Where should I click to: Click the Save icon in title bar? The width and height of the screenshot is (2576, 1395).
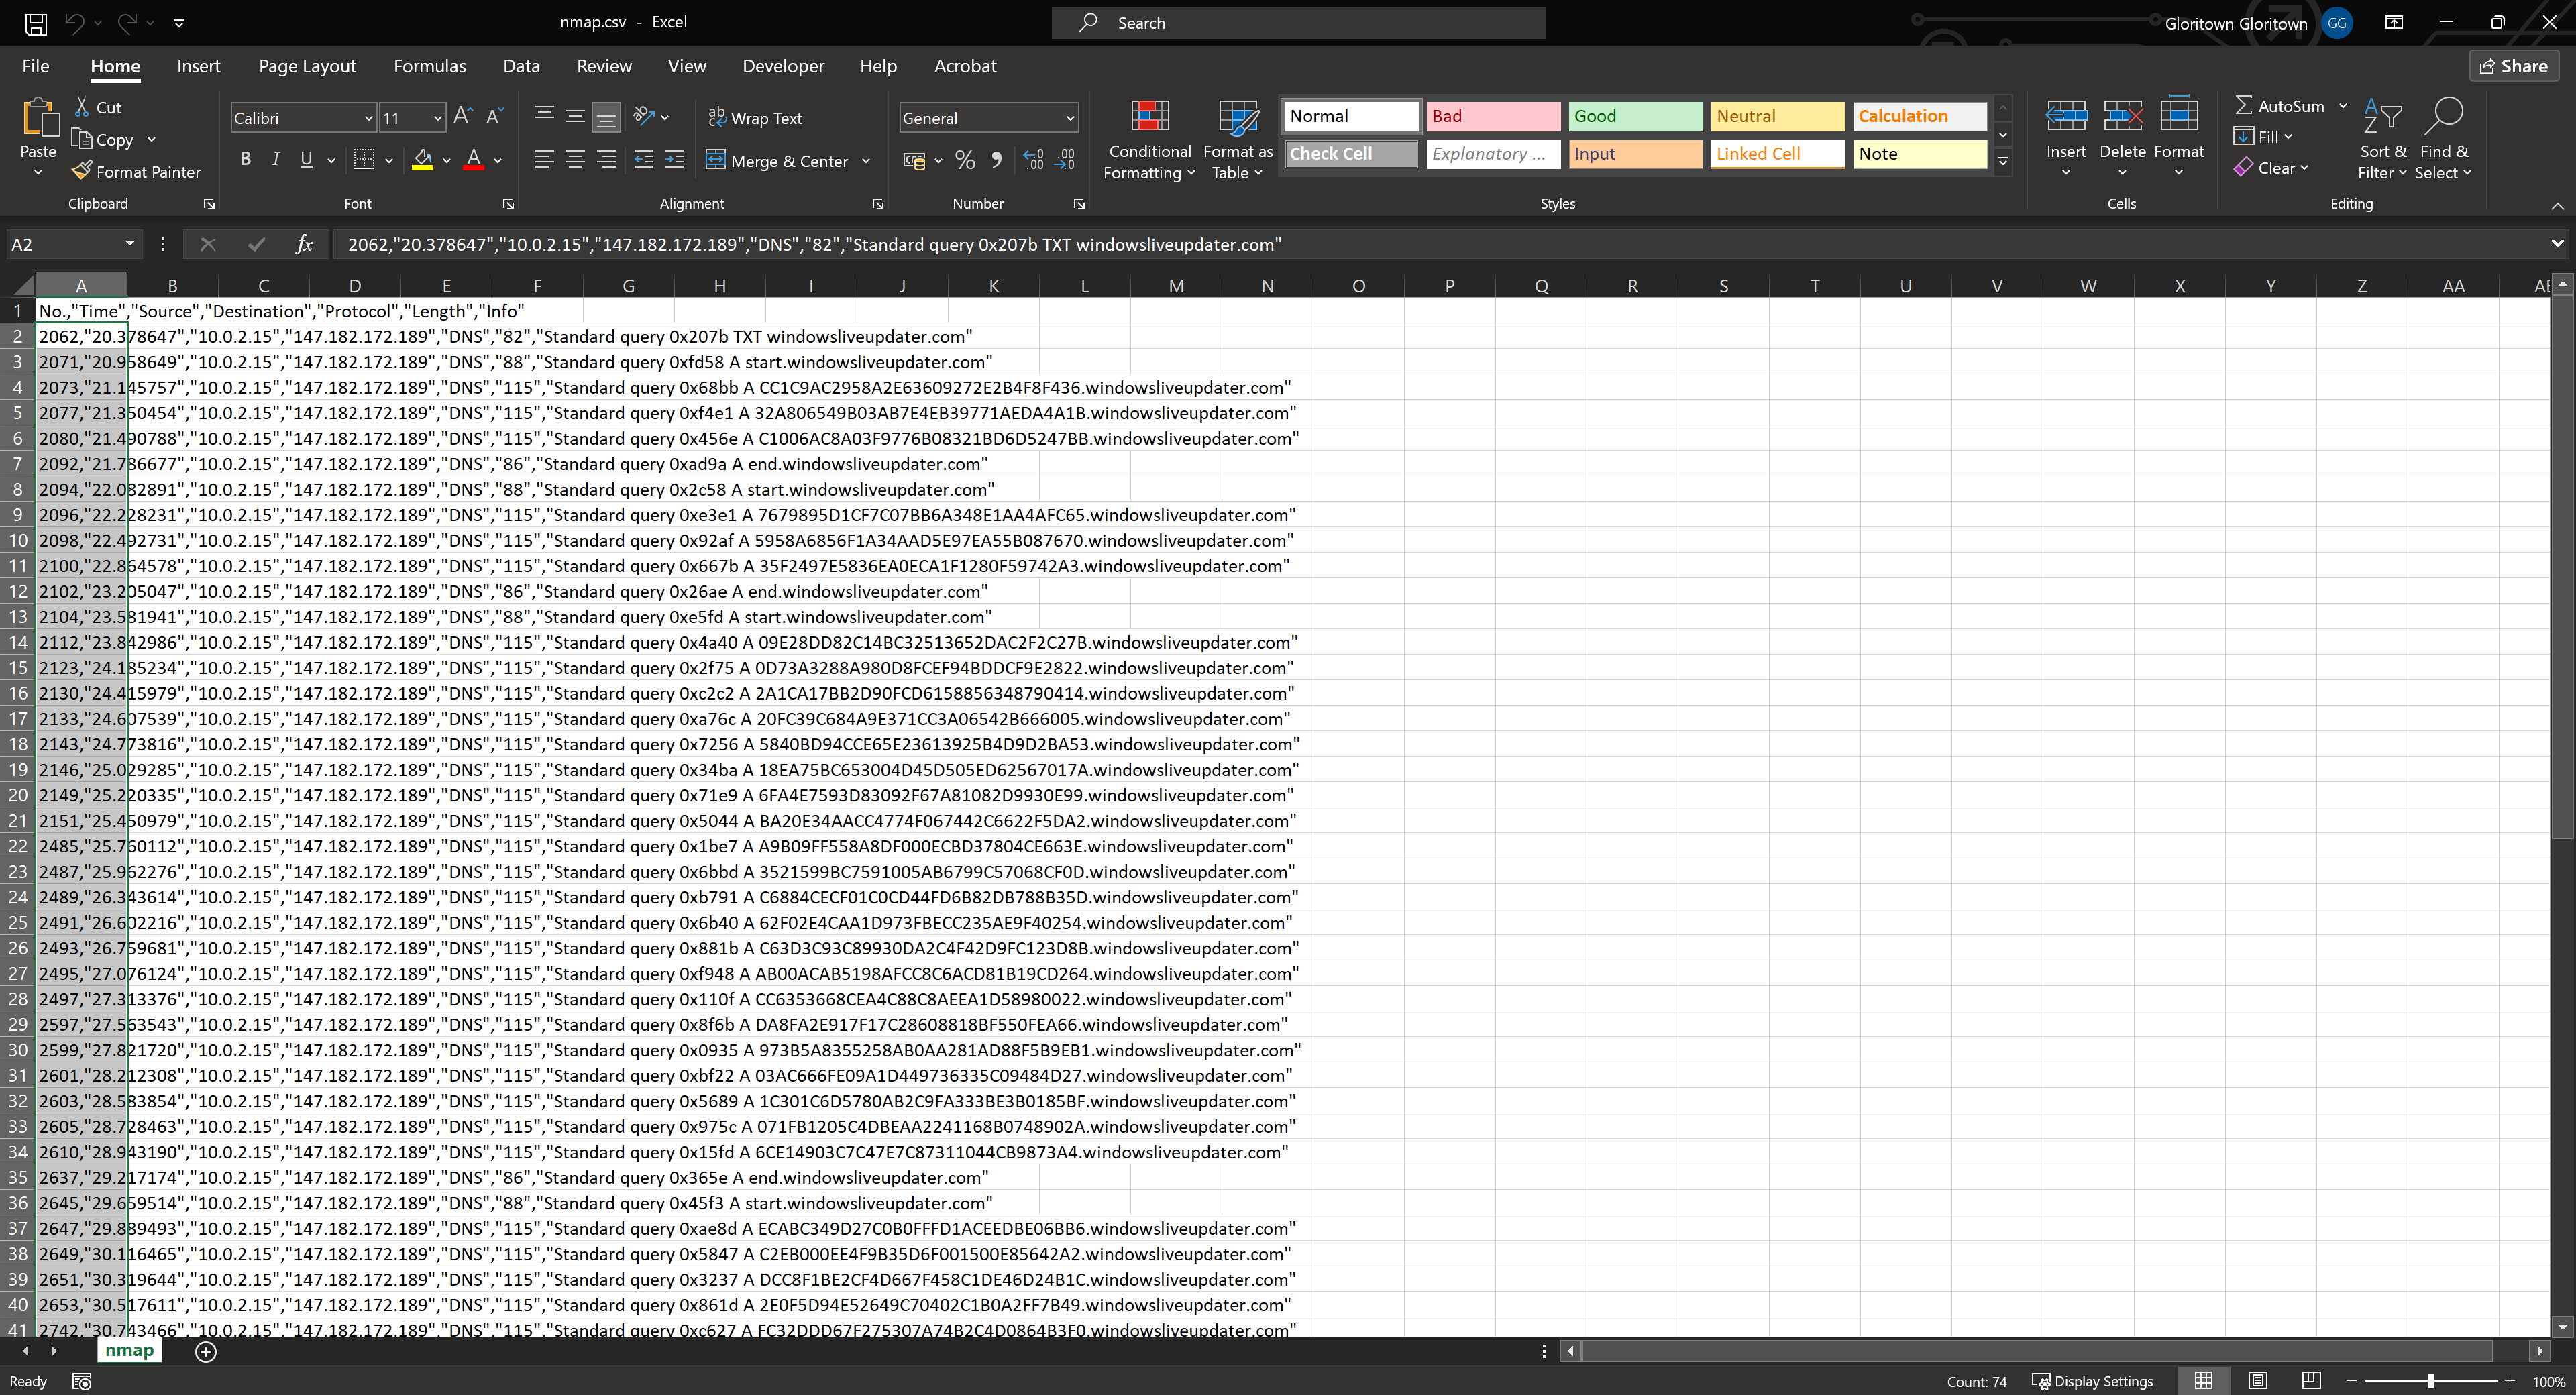[x=35, y=23]
